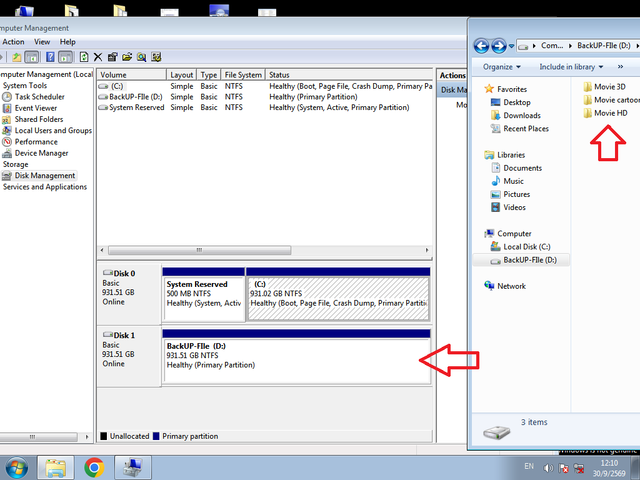
Task: Open the Movie HD folder
Action: [605, 113]
